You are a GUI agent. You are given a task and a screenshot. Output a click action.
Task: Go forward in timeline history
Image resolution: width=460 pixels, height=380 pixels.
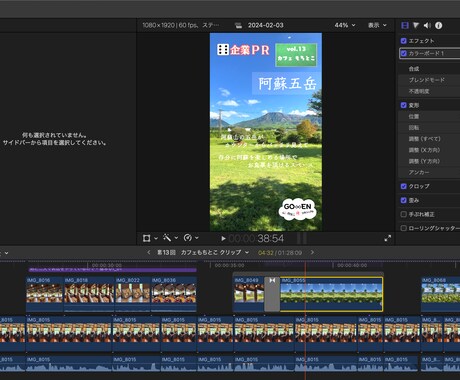(312, 252)
